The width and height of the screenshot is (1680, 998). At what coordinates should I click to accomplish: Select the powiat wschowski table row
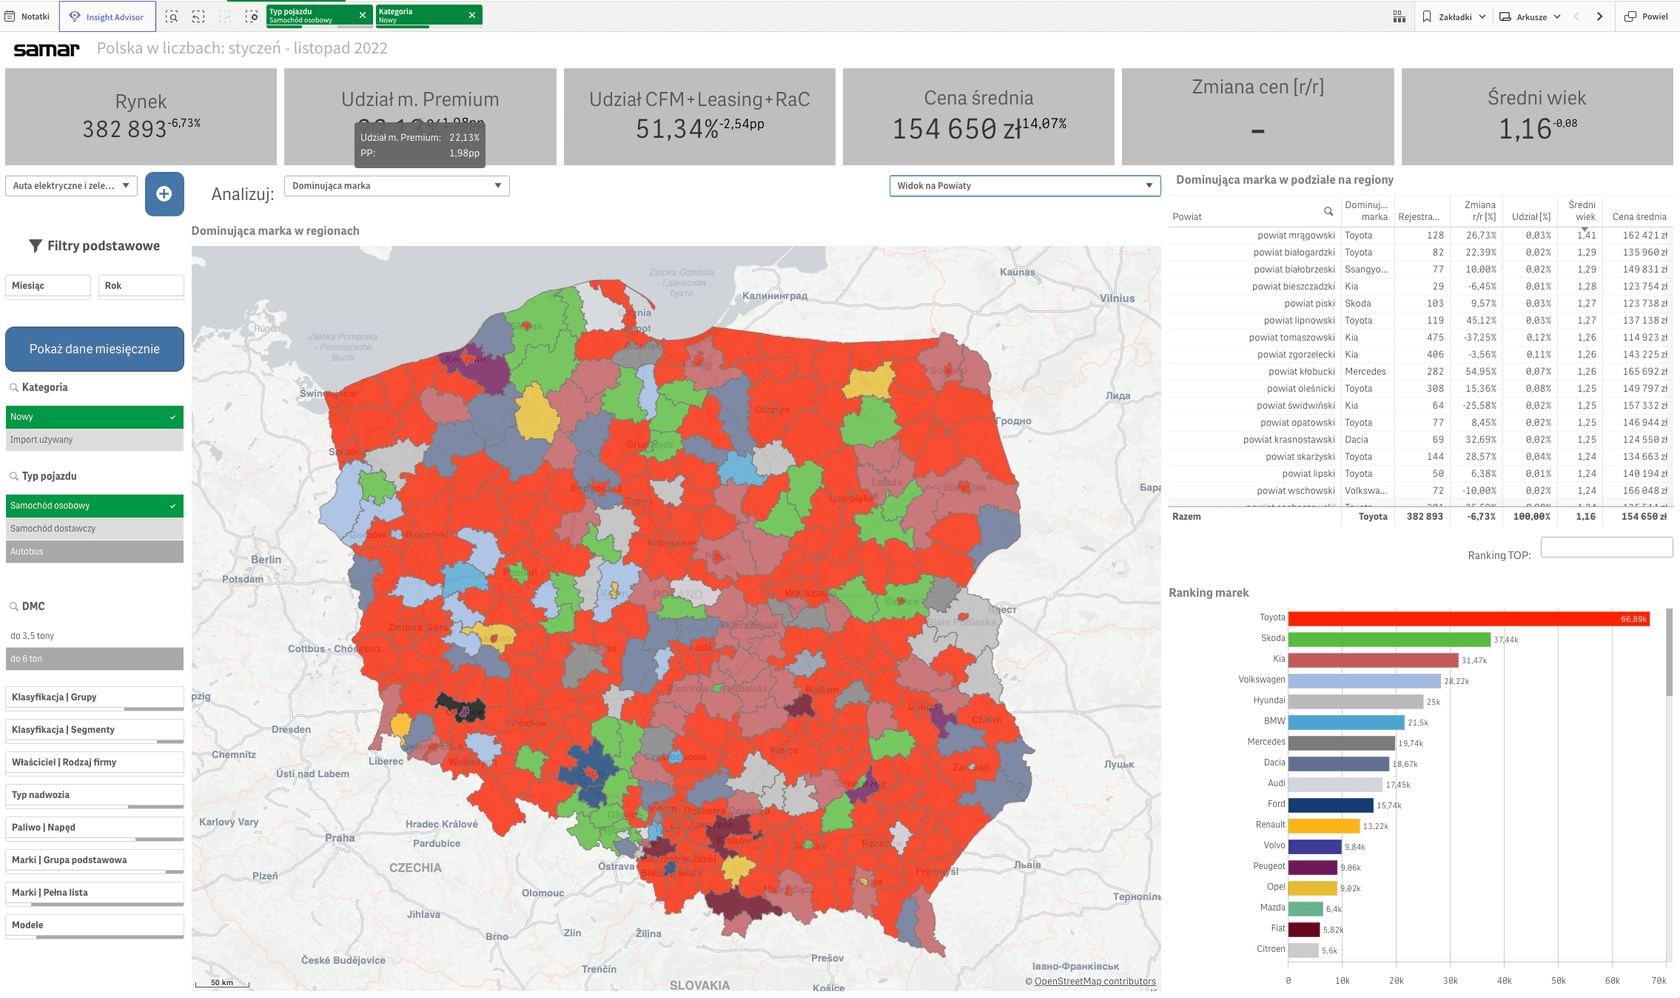[1420, 491]
